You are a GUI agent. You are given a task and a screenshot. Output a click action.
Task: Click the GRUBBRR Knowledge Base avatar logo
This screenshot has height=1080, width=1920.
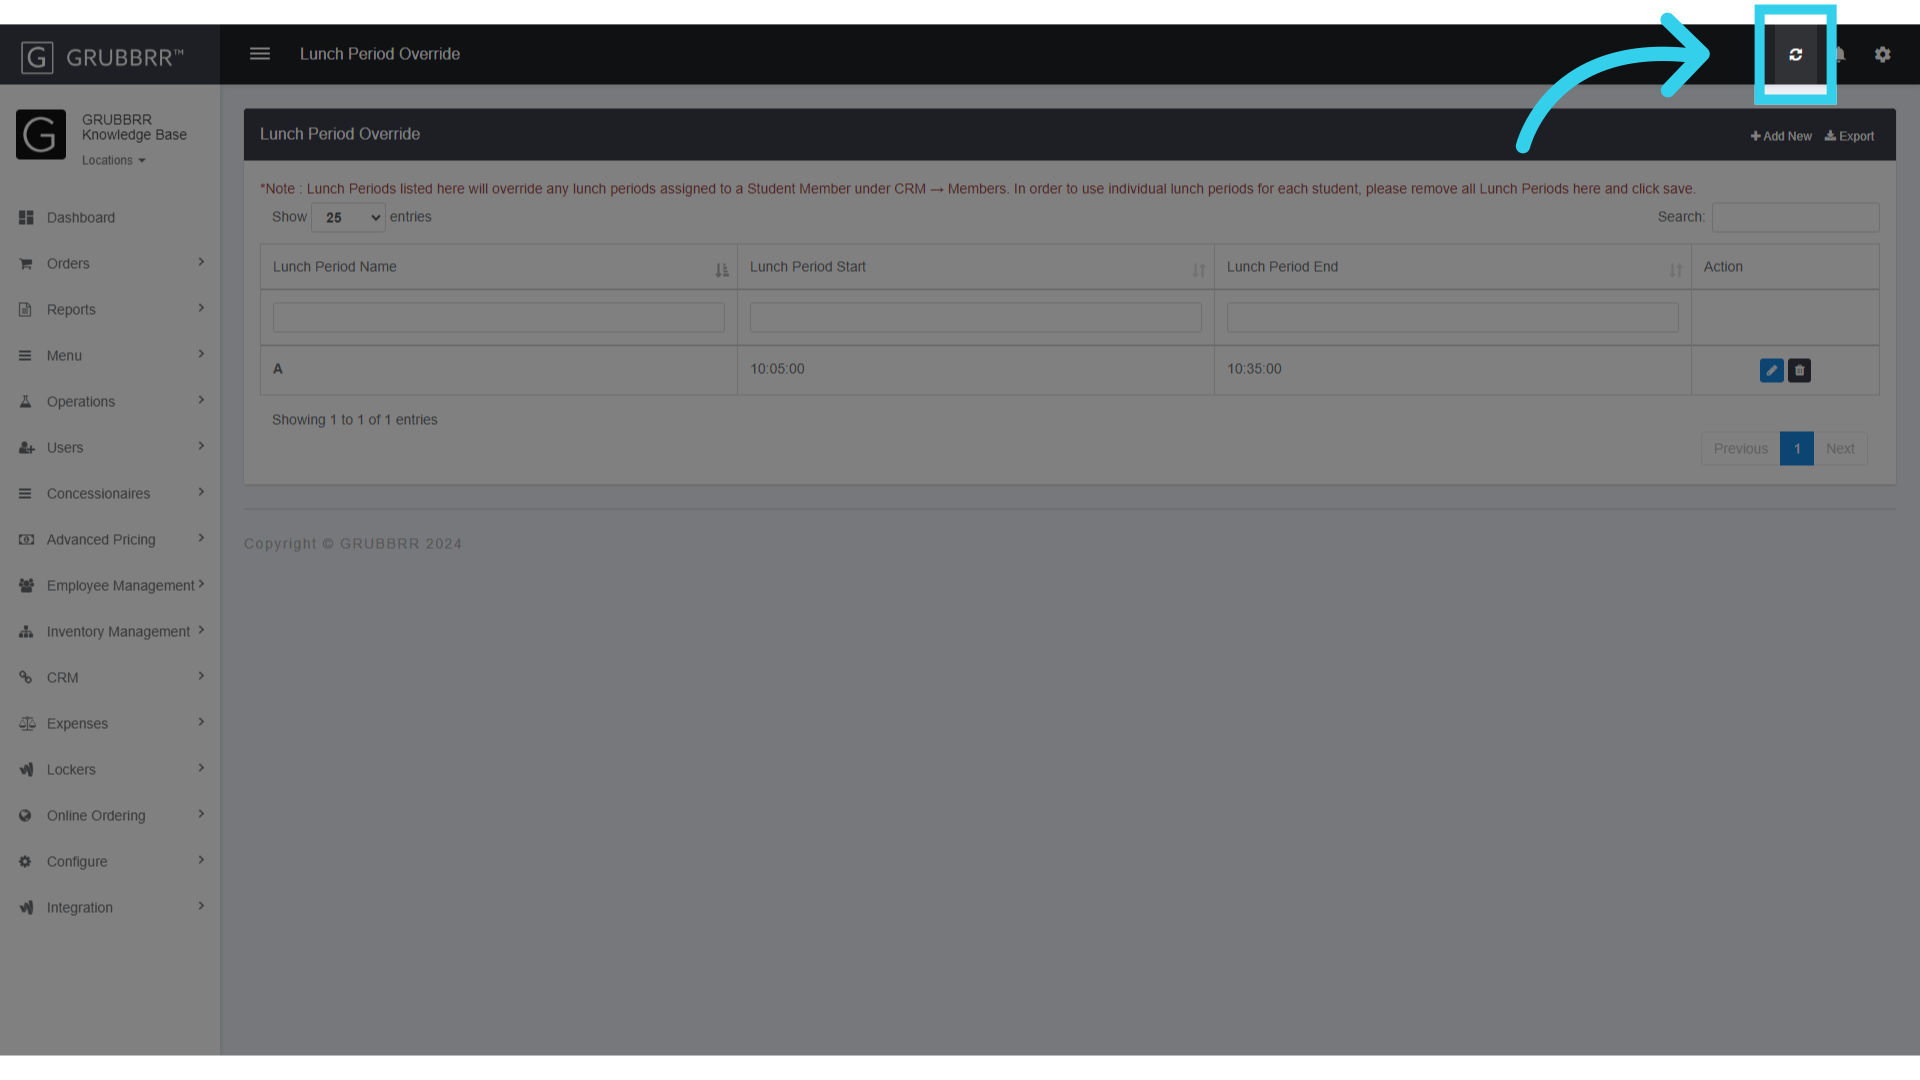(41, 134)
